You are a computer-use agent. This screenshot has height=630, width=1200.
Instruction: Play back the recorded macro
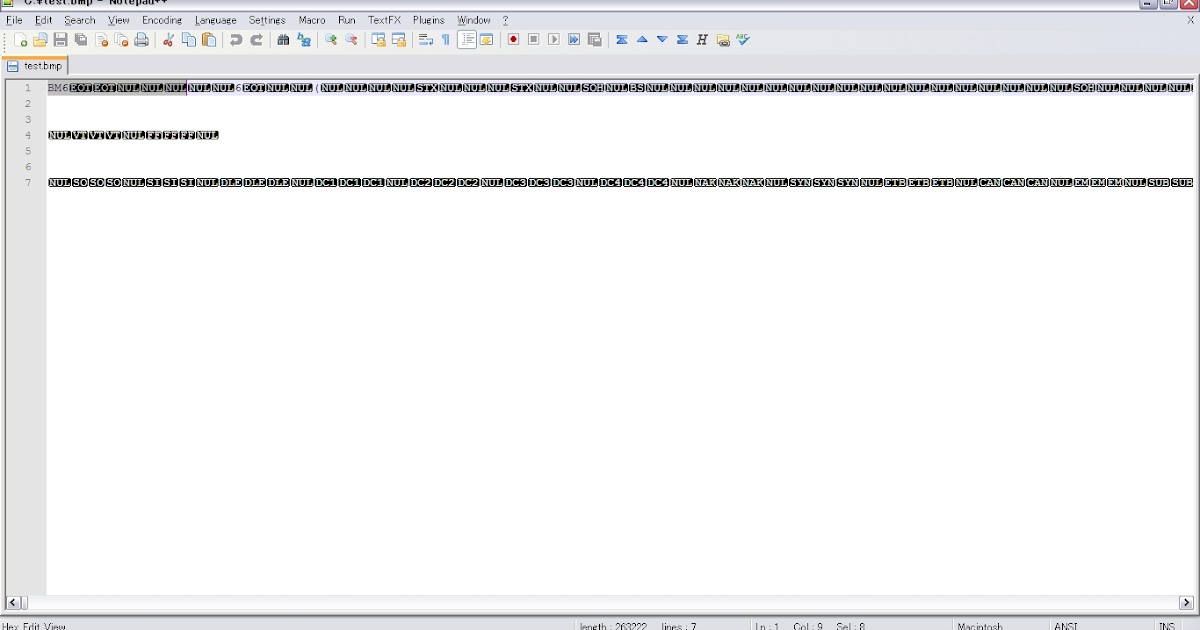[x=554, y=40]
